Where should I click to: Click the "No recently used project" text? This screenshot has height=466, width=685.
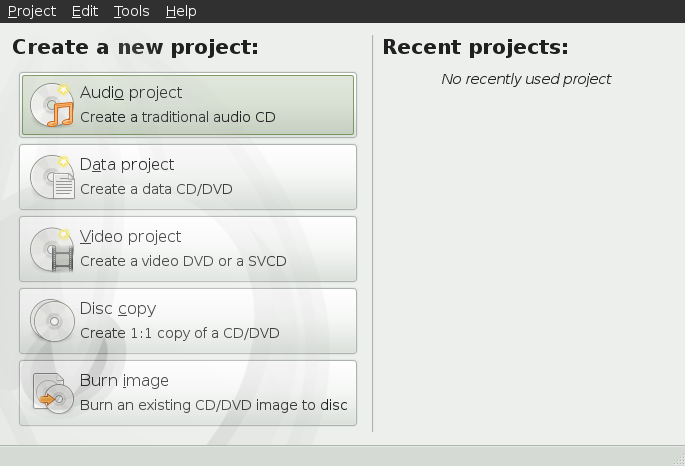tap(526, 79)
